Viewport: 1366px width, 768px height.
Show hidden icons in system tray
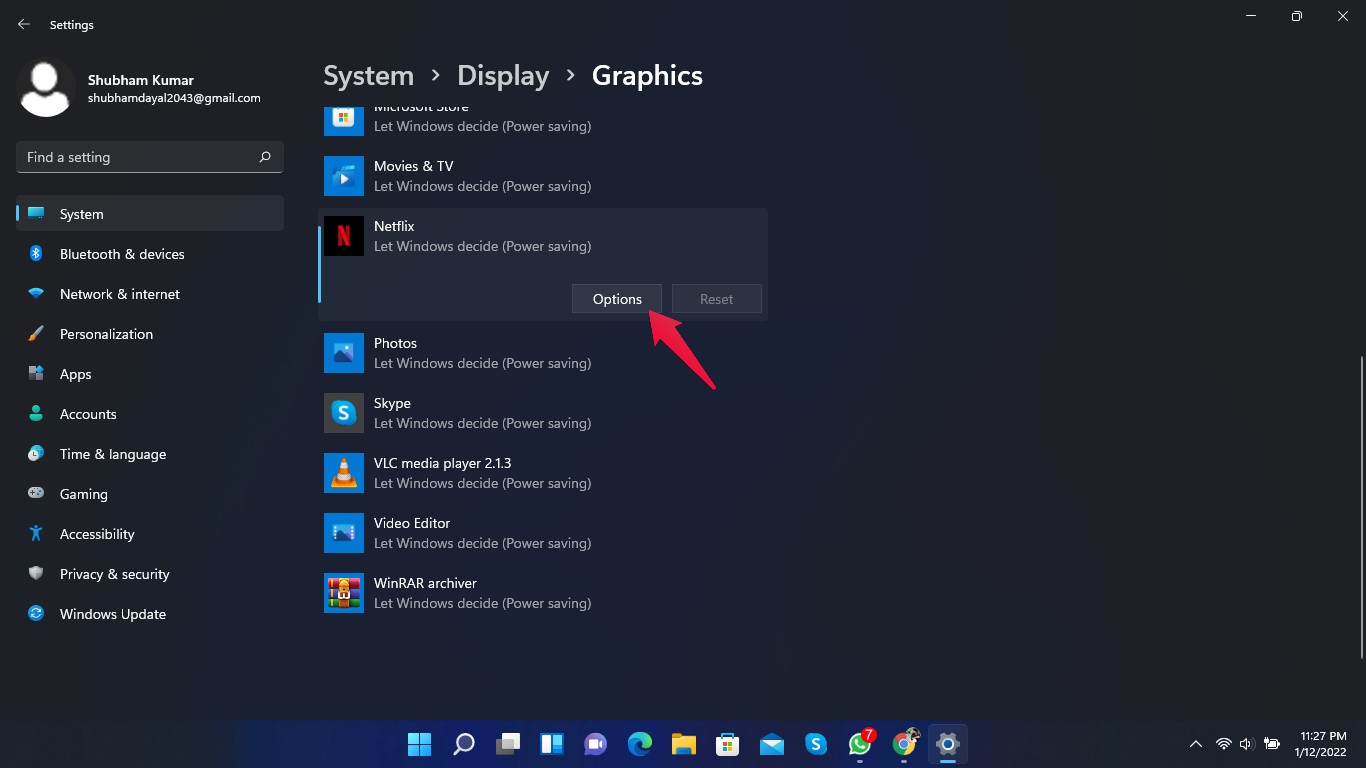coord(1195,744)
